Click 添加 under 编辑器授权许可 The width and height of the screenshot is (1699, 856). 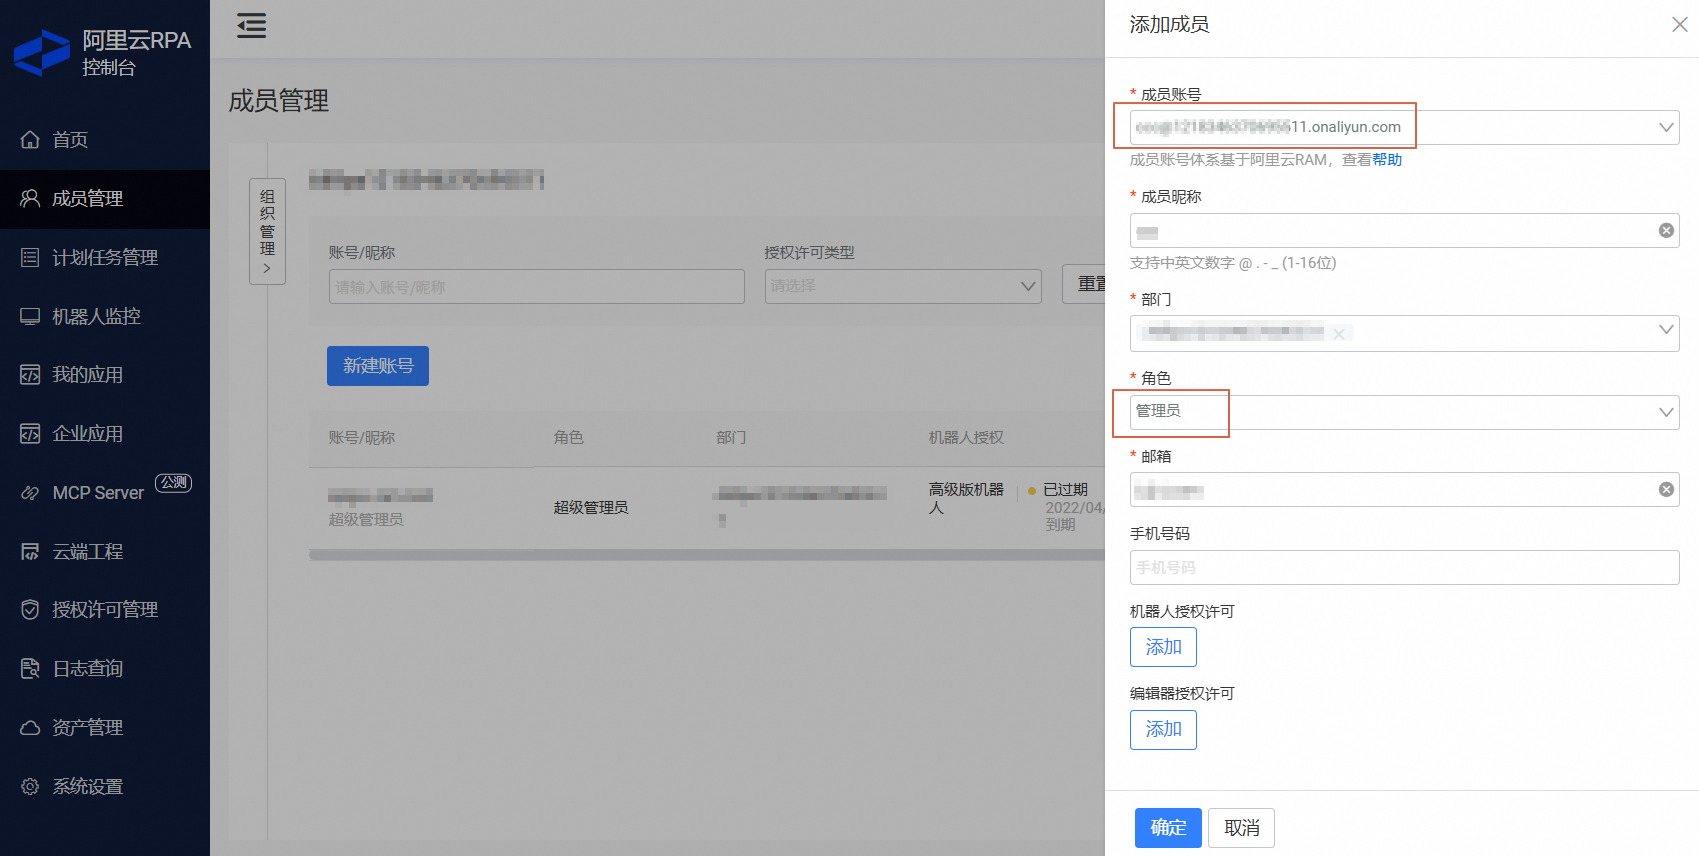coord(1163,729)
